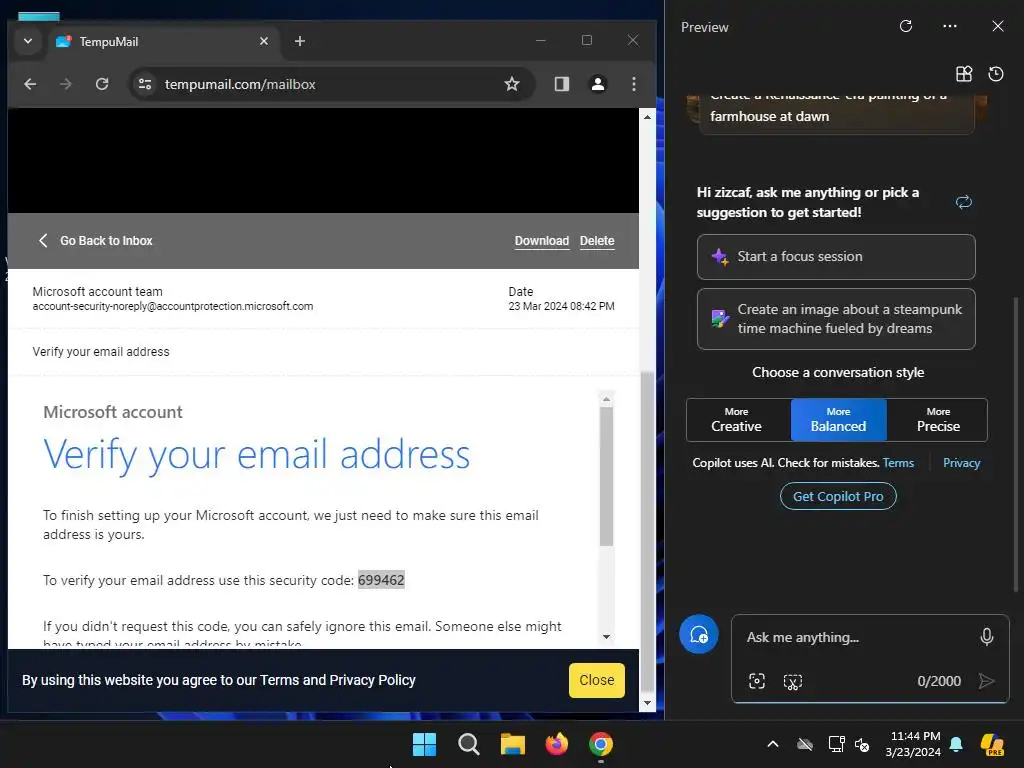Image resolution: width=1024 pixels, height=768 pixels.
Task: Select the TempuMail tab
Action: coord(163,42)
